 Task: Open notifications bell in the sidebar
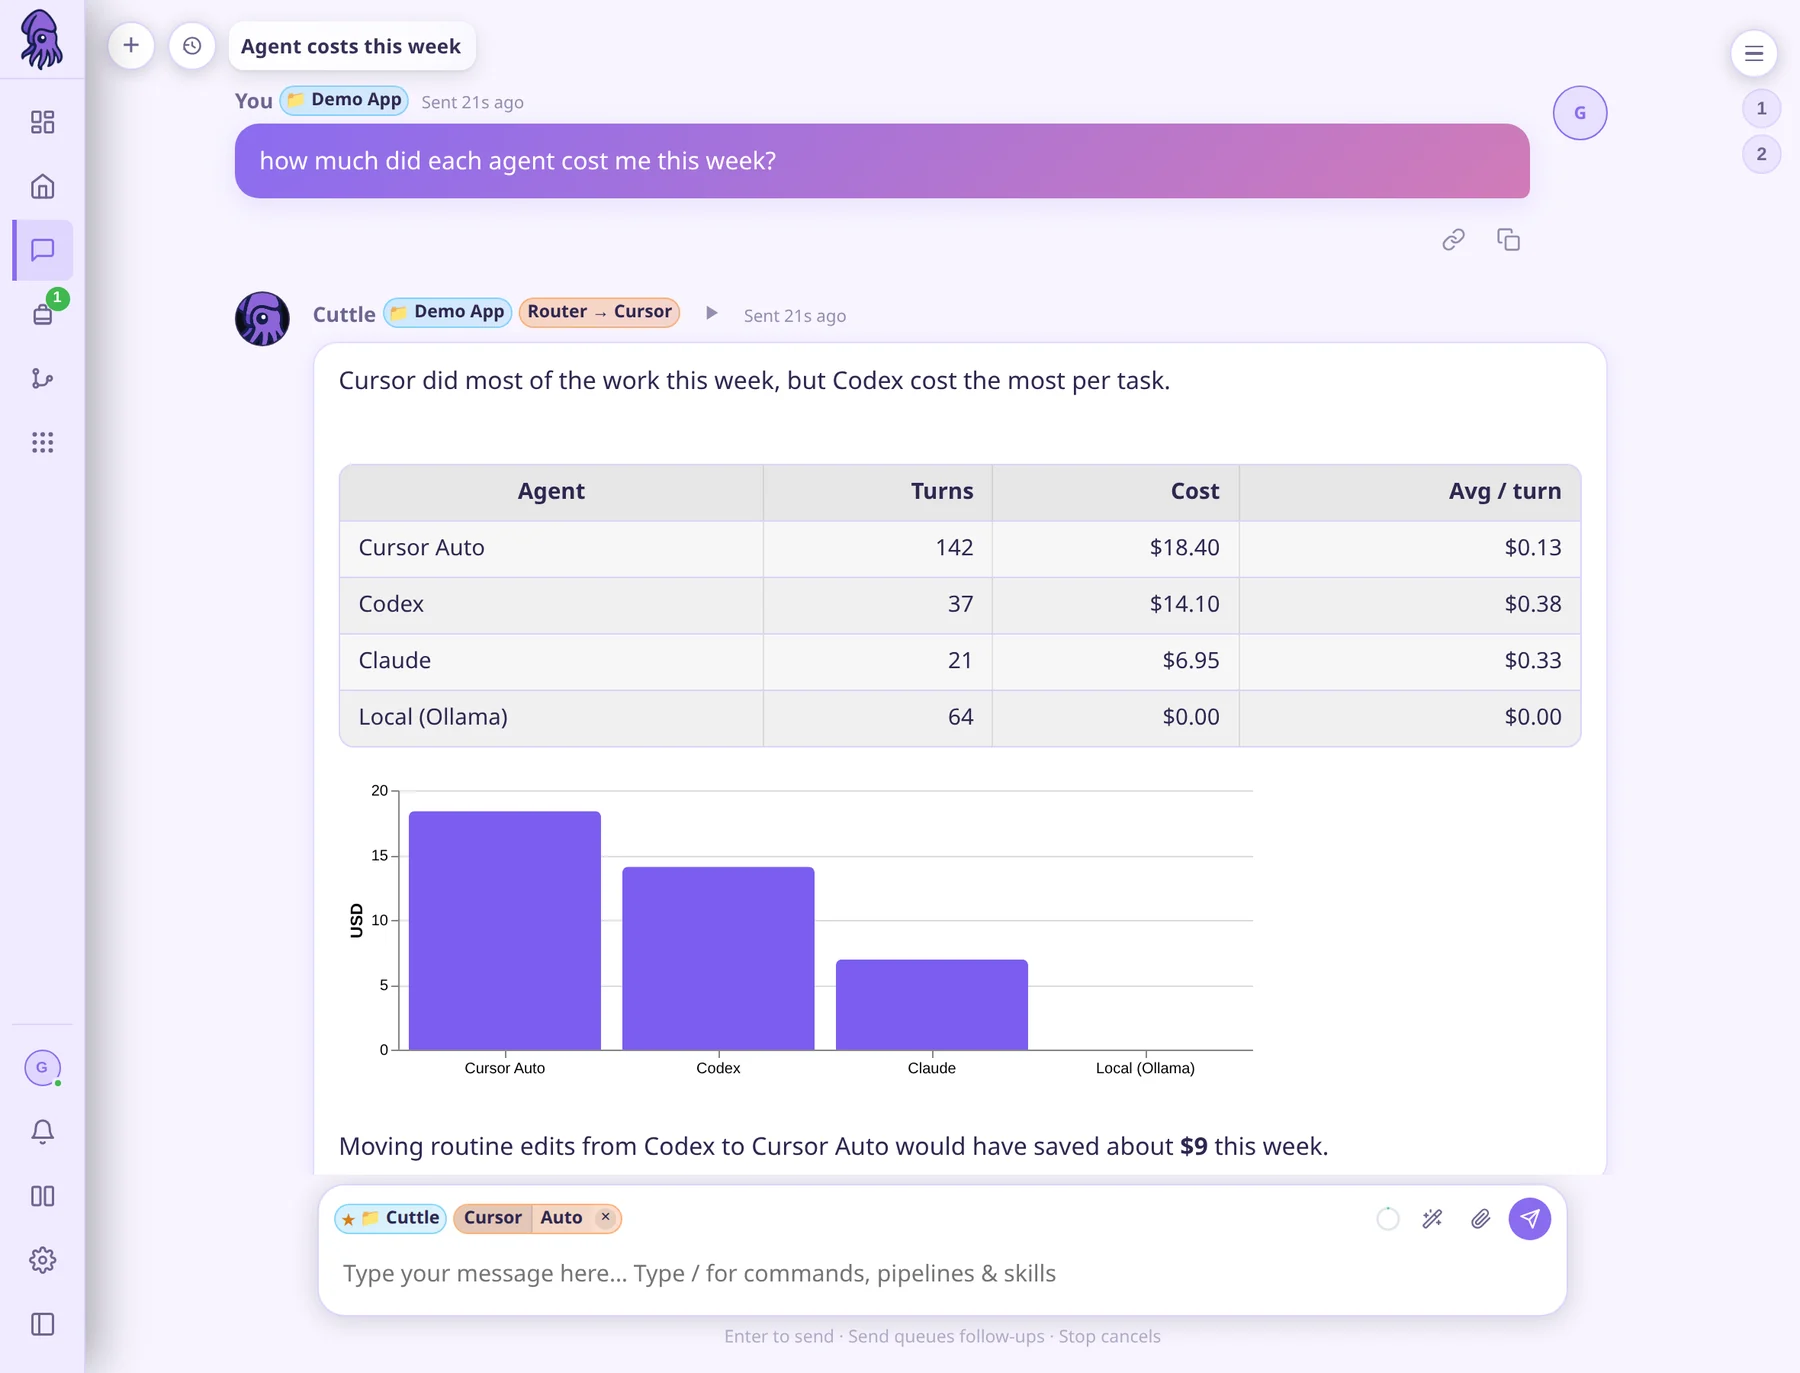pos(42,1132)
